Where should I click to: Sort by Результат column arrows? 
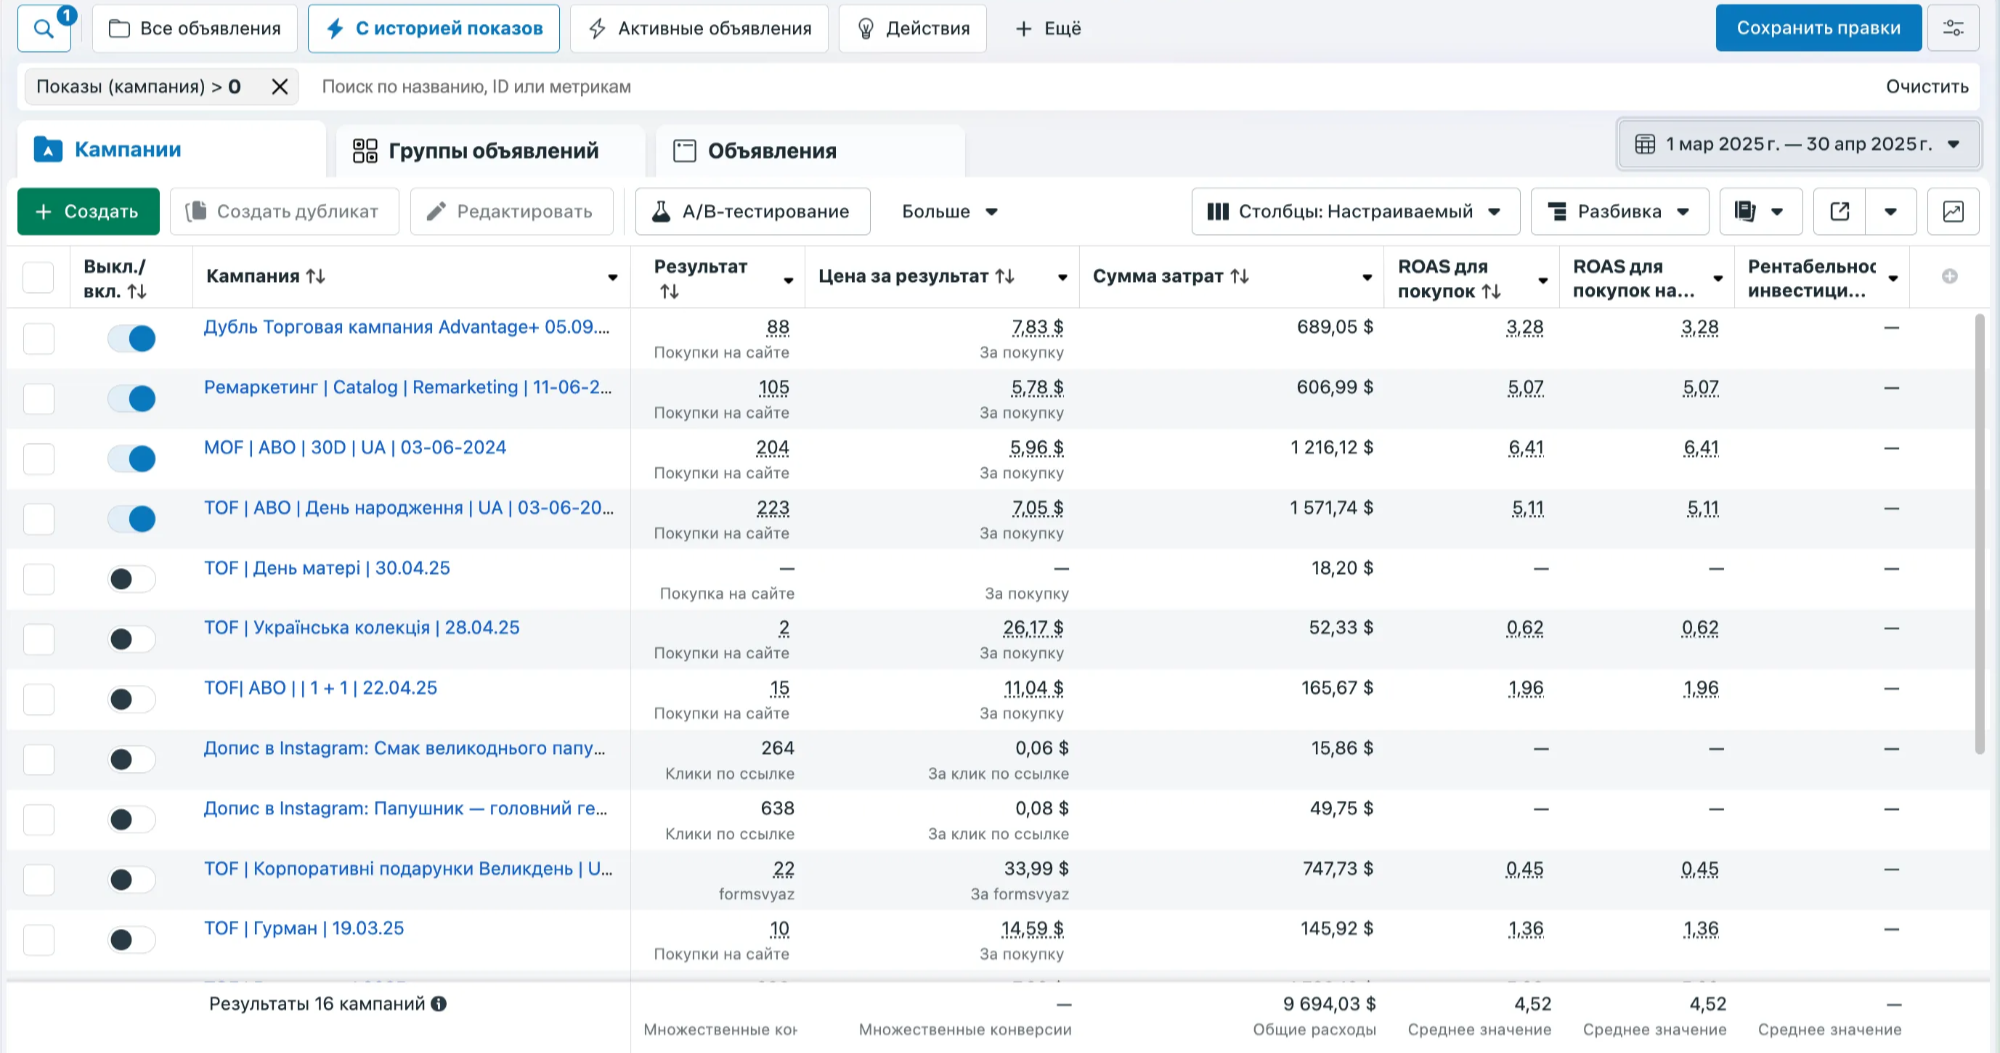[669, 291]
